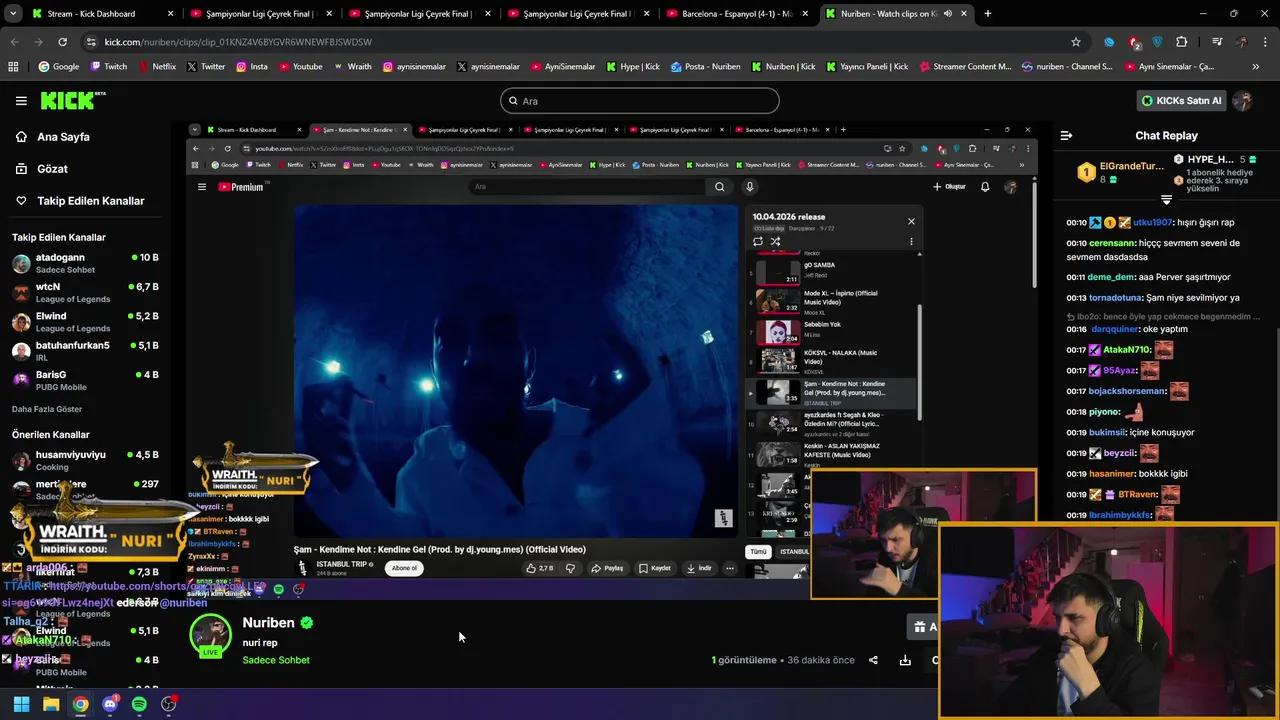Screen dimensions: 1280x720
Task: Go back with browser back arrow
Action: (15, 42)
